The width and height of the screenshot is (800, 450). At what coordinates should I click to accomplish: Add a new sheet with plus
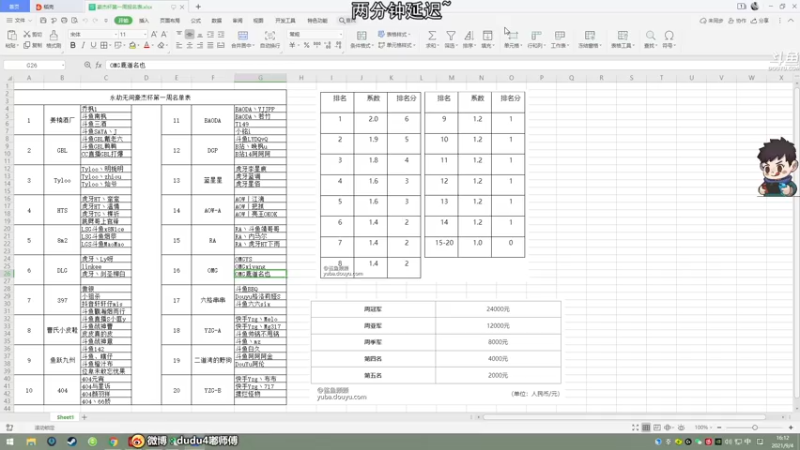(85, 417)
